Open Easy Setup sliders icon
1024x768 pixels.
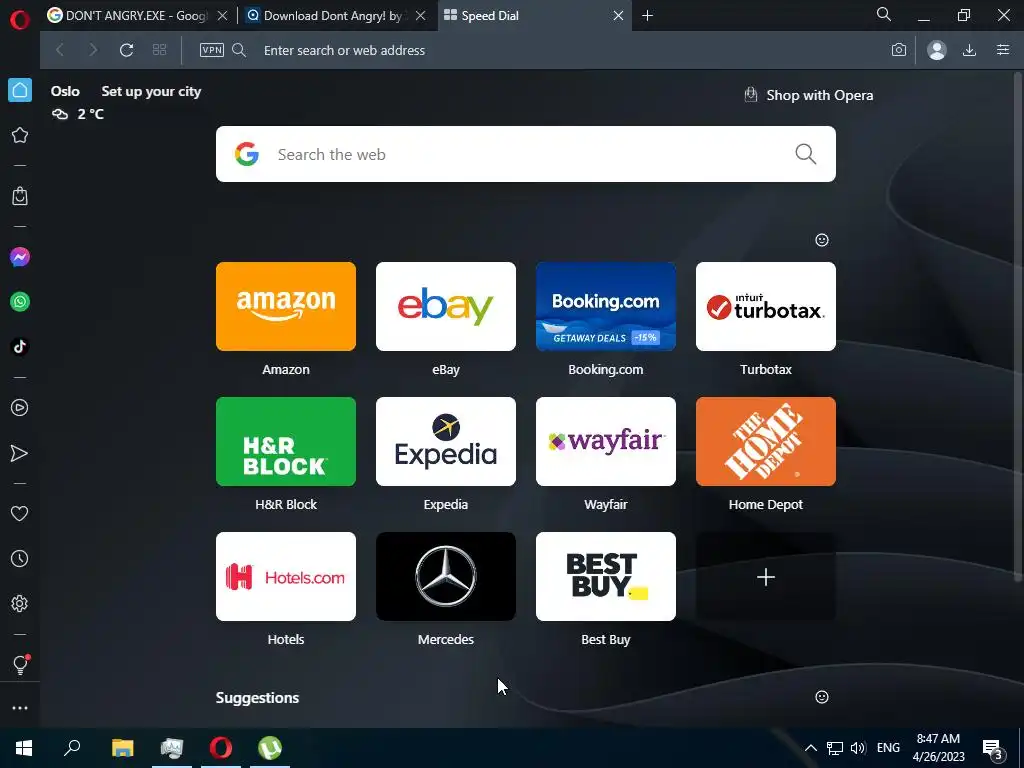(x=1003, y=50)
